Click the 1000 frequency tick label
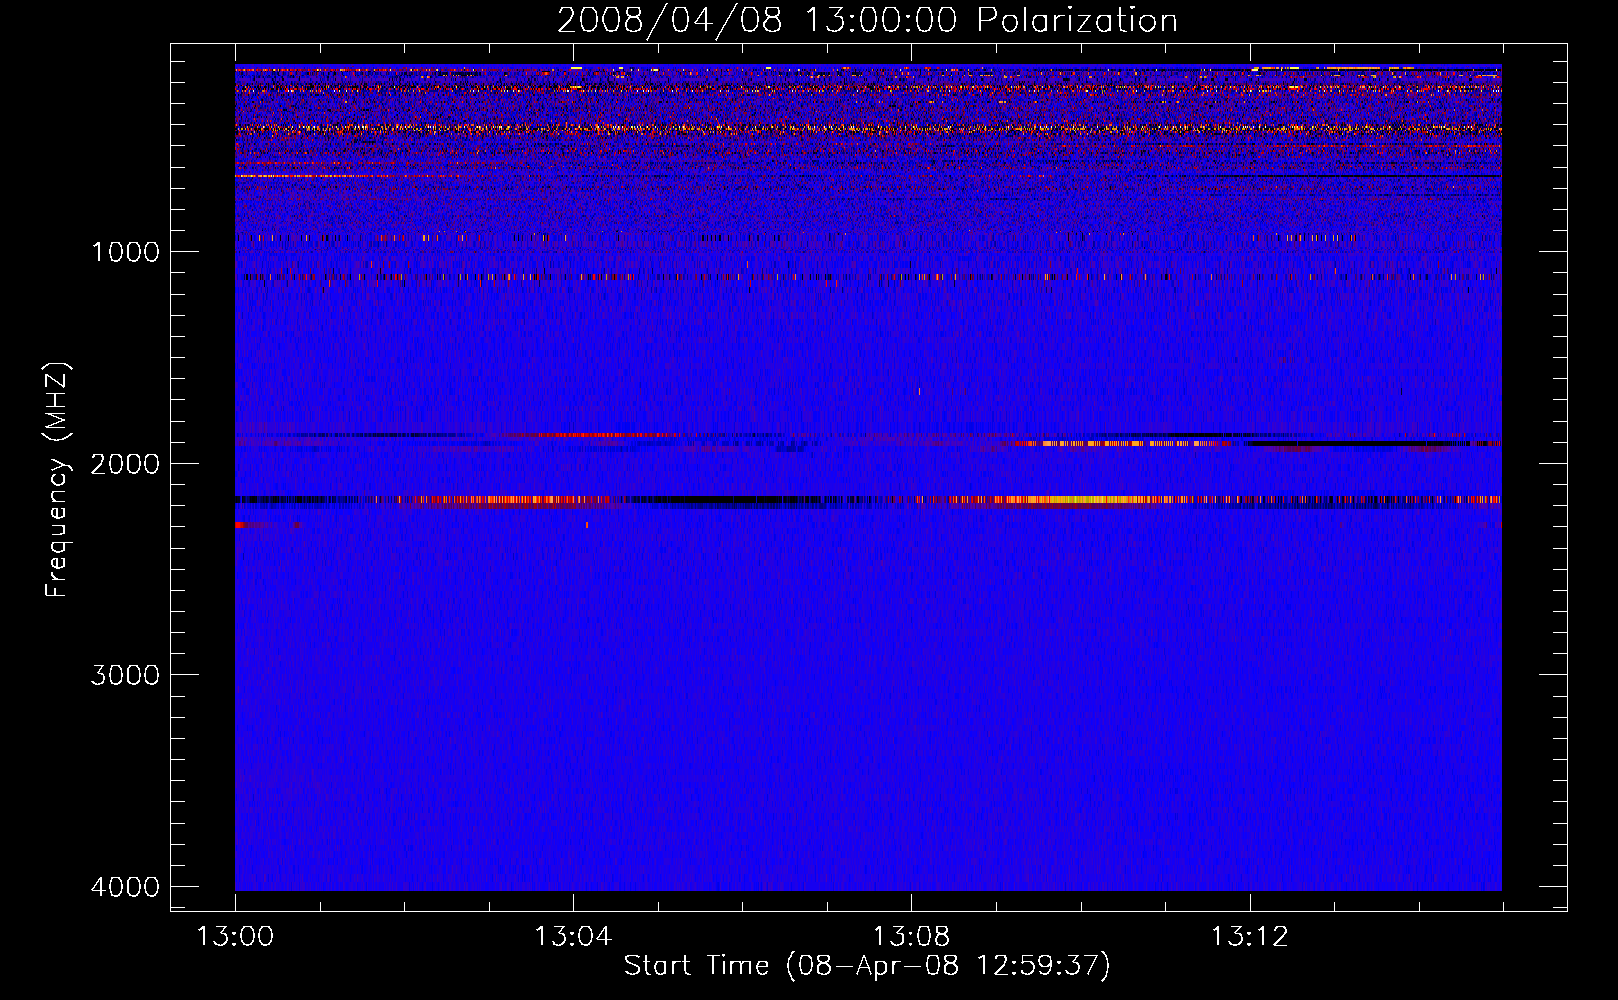Image resolution: width=1618 pixels, height=1000 pixels. (125, 252)
